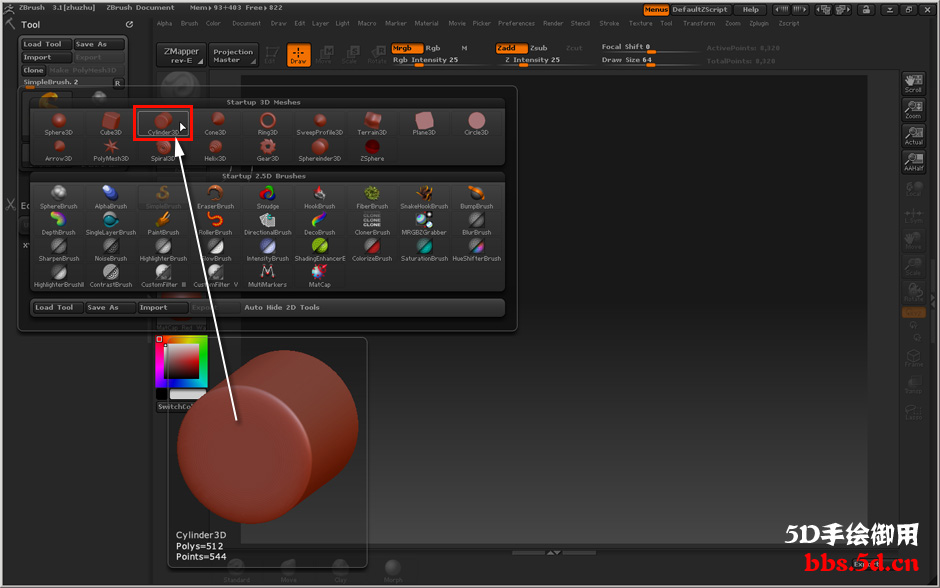Select the SingleLayerBrush

pos(111,224)
